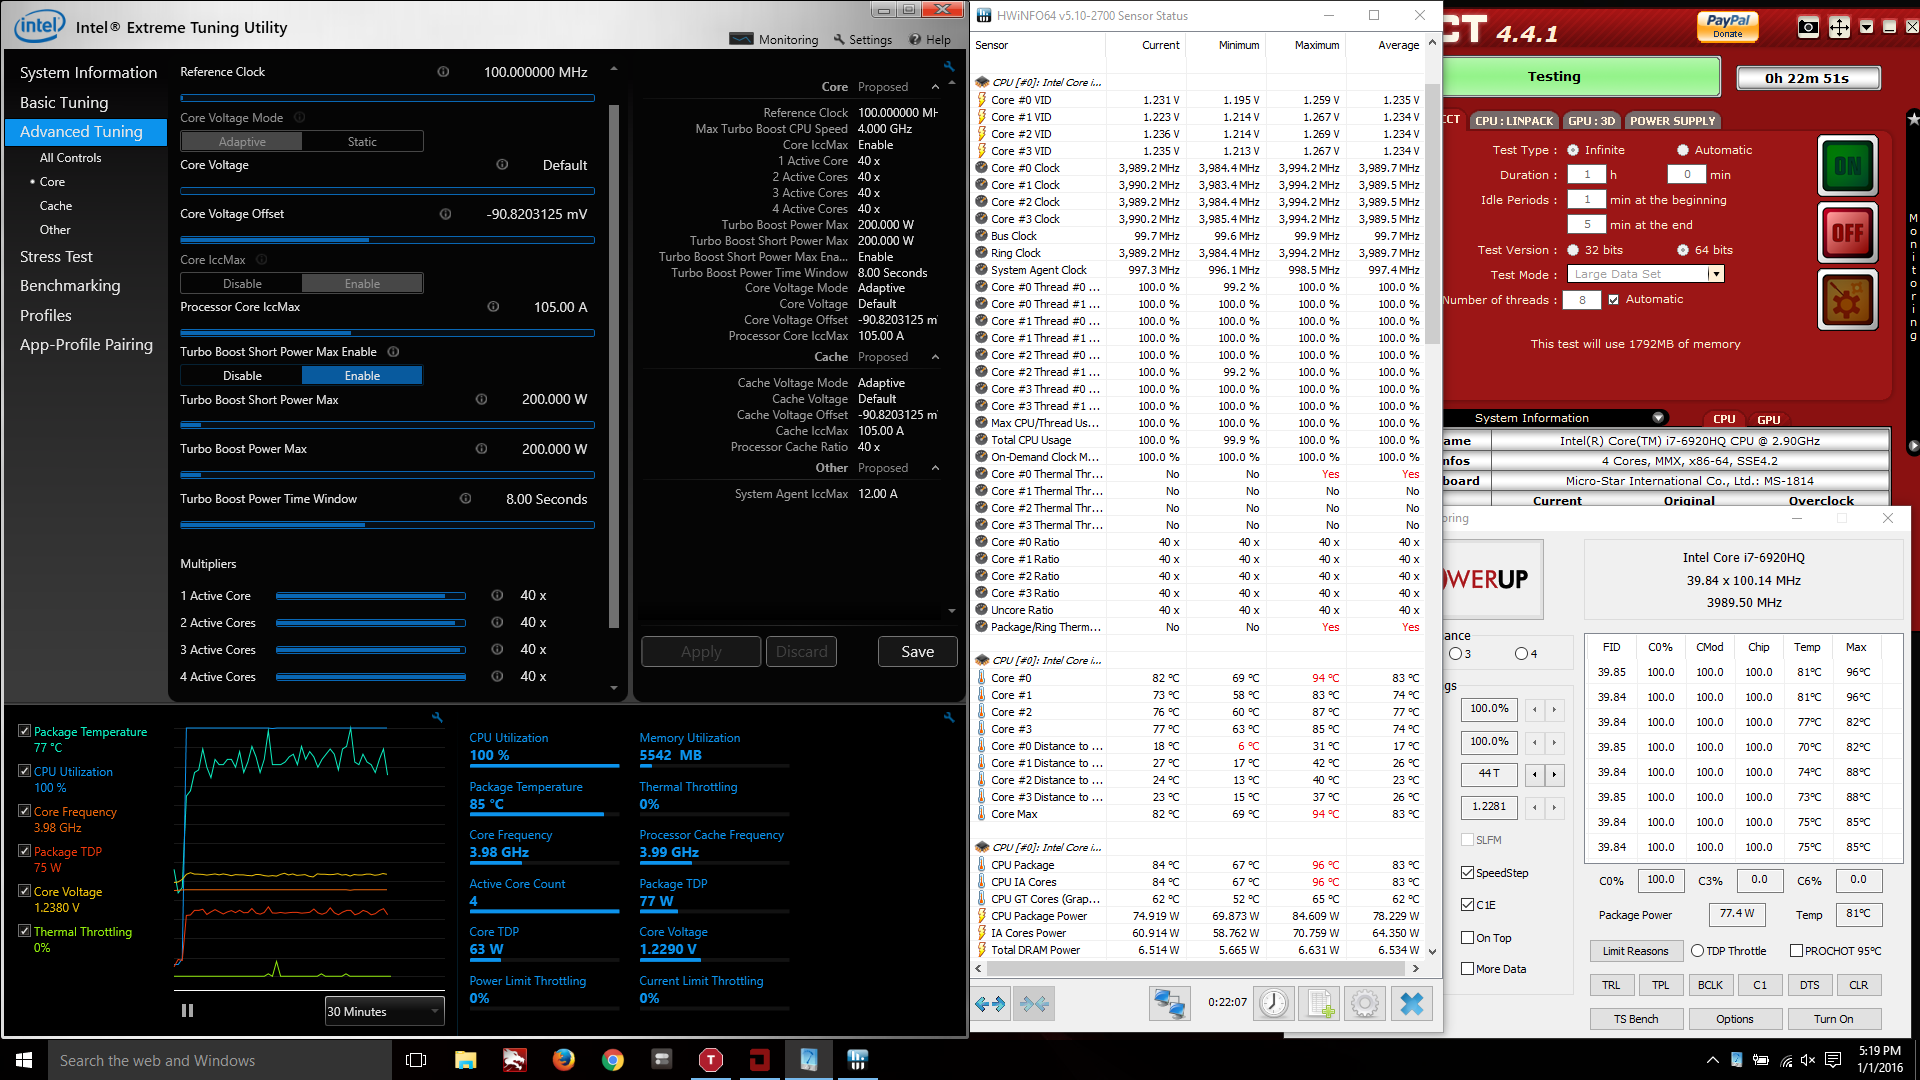Stop the test with OCCT's red OFF button

[x=1847, y=233]
